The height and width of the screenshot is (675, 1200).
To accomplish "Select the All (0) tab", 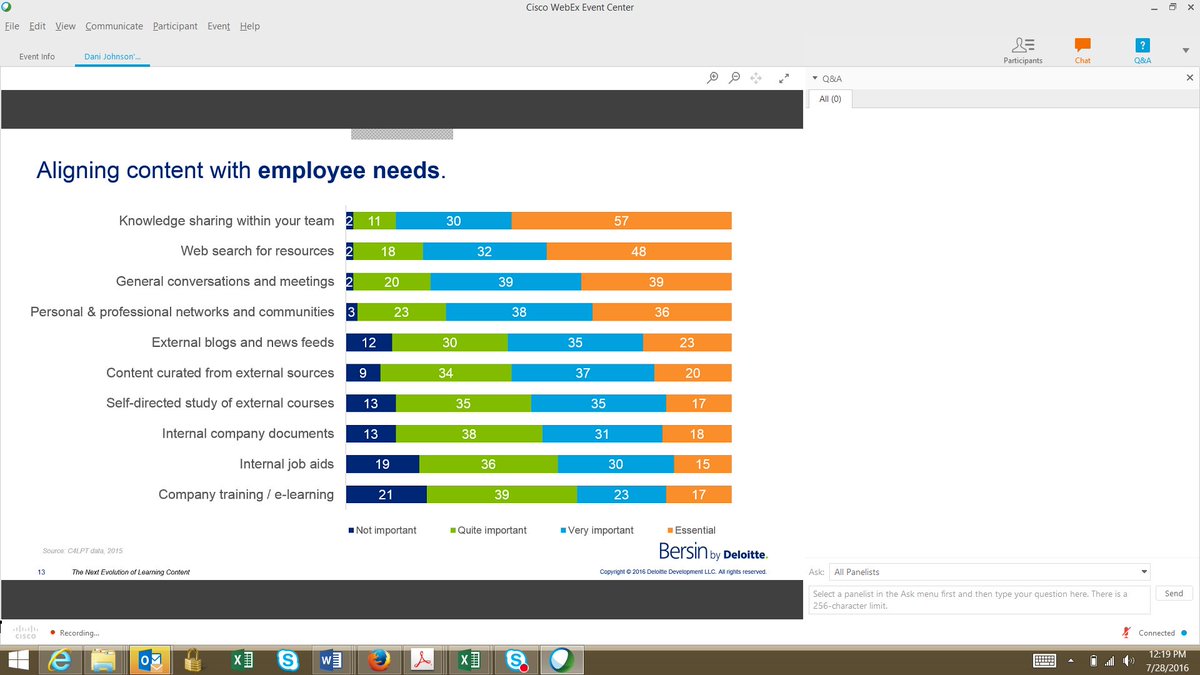I will pyautogui.click(x=830, y=99).
